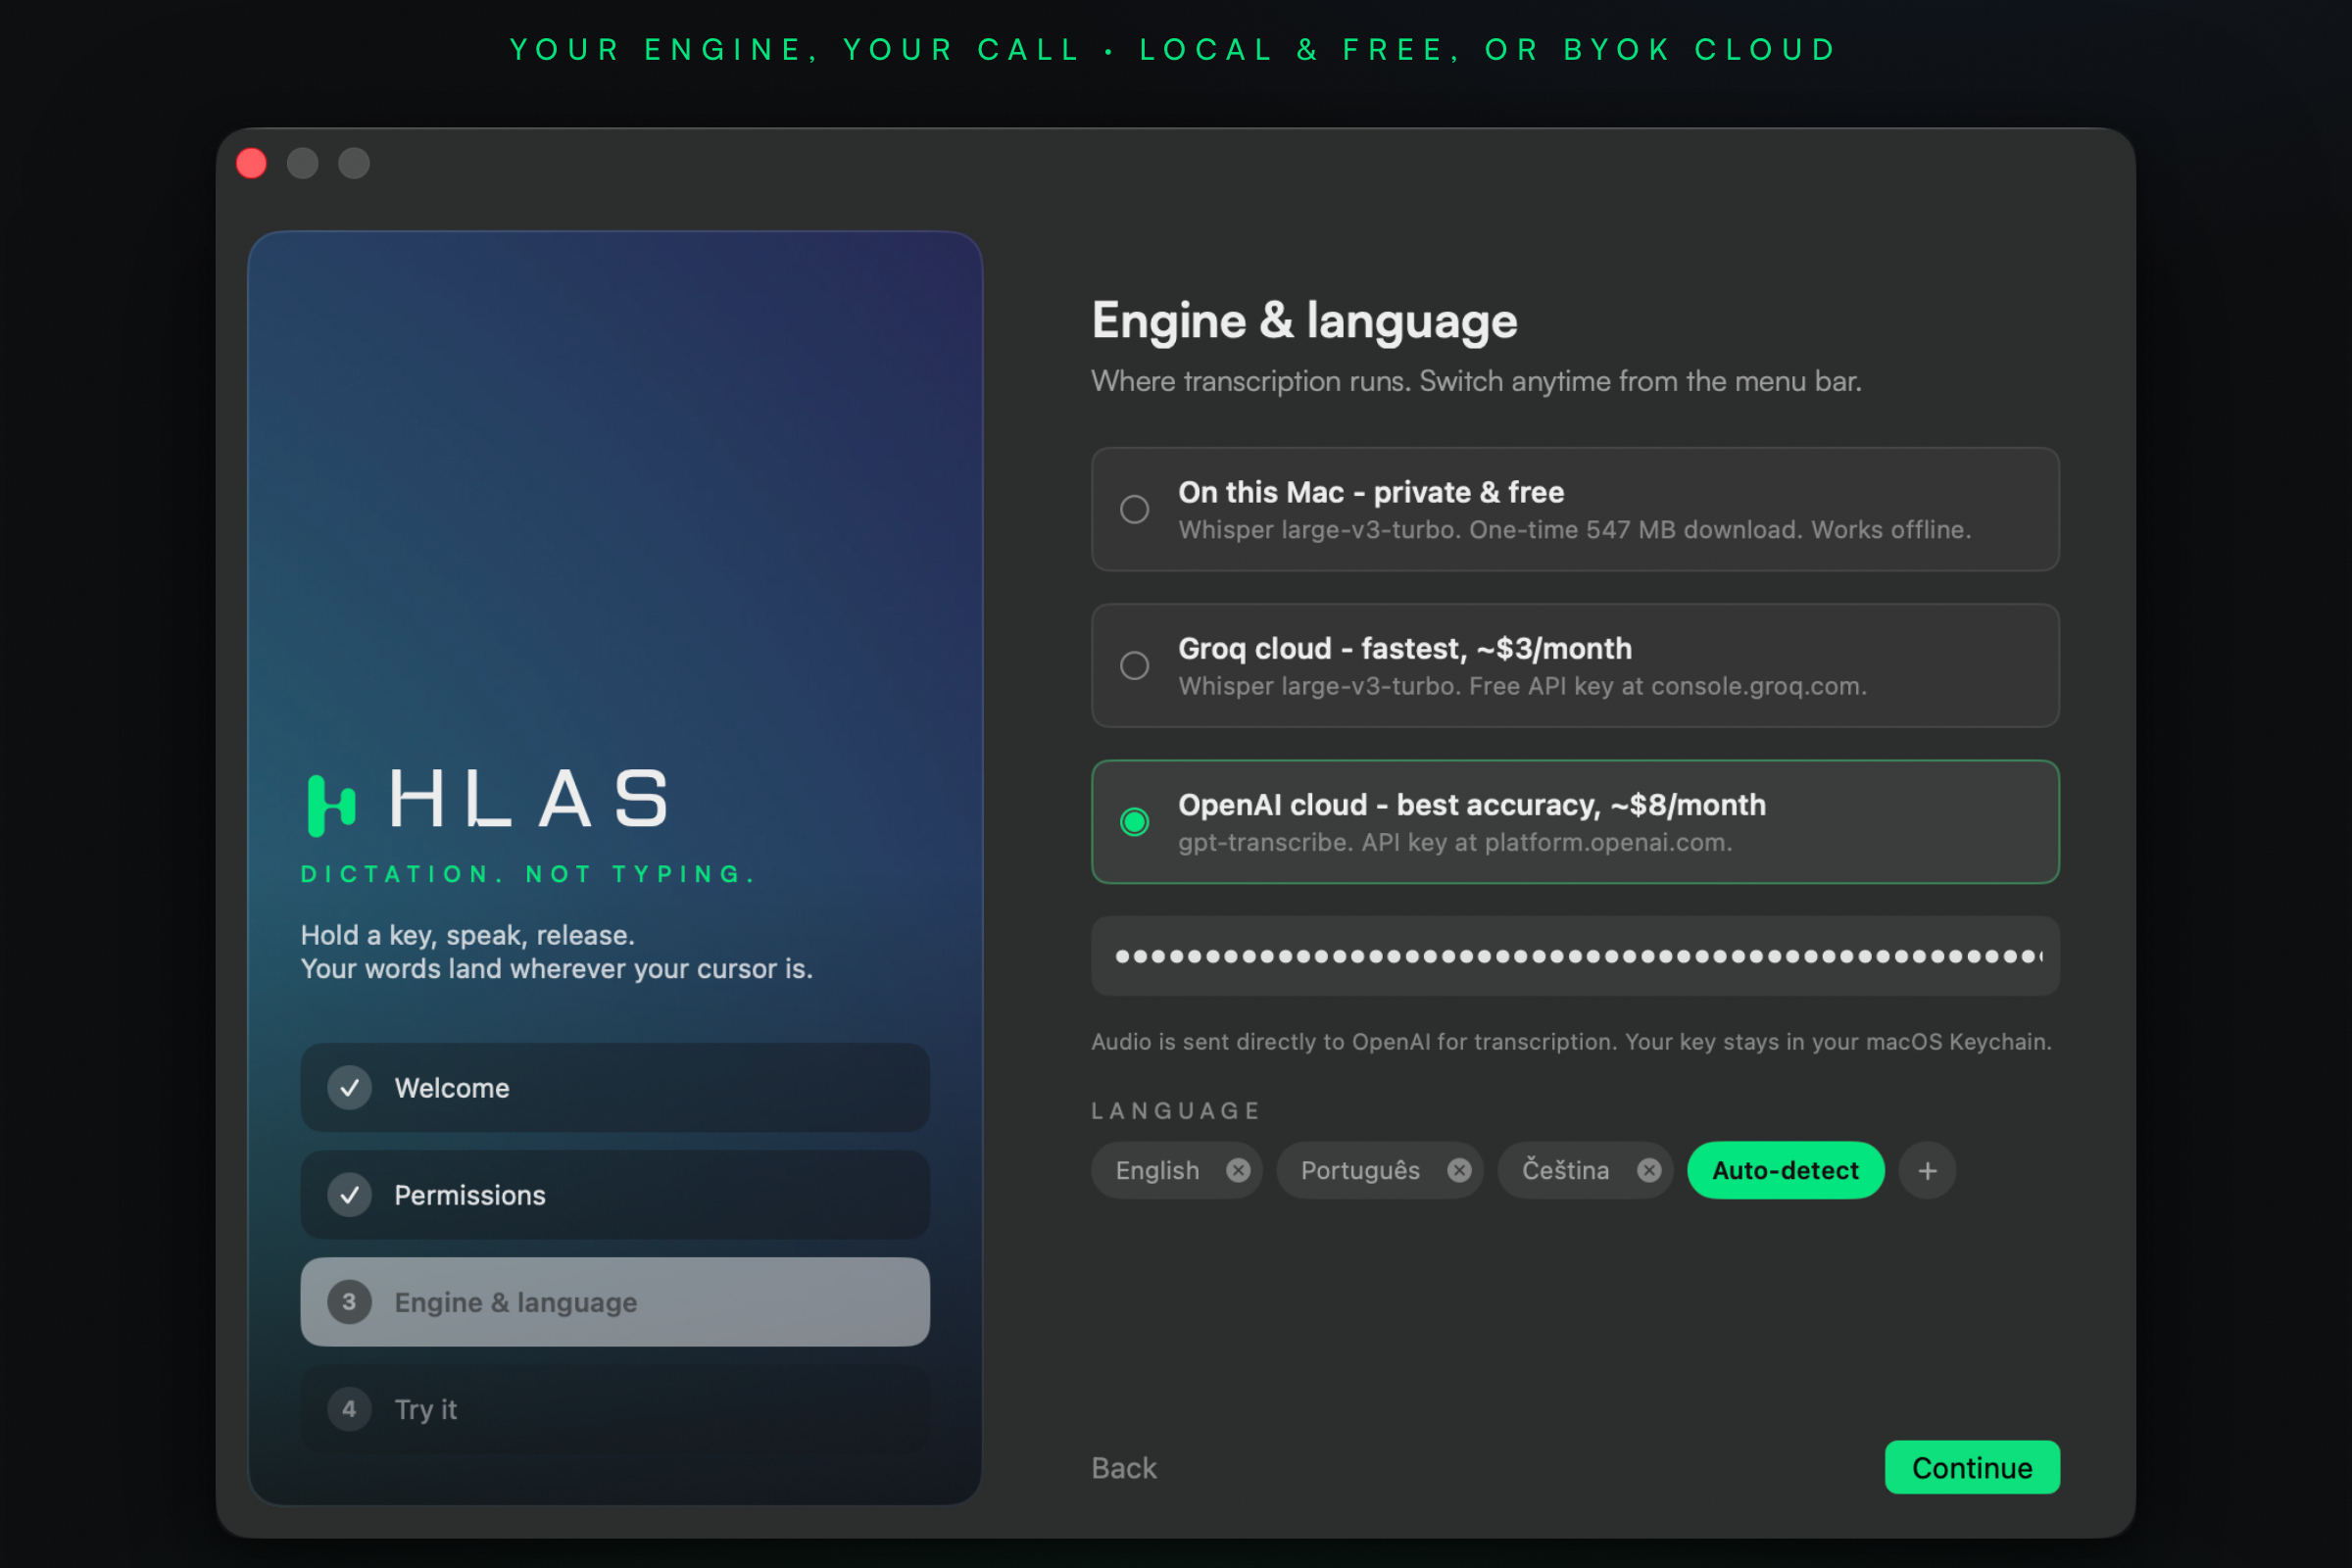Click the LANGUAGE section label
Screen dimensions: 2352x1568
pyautogui.click(x=1175, y=1111)
